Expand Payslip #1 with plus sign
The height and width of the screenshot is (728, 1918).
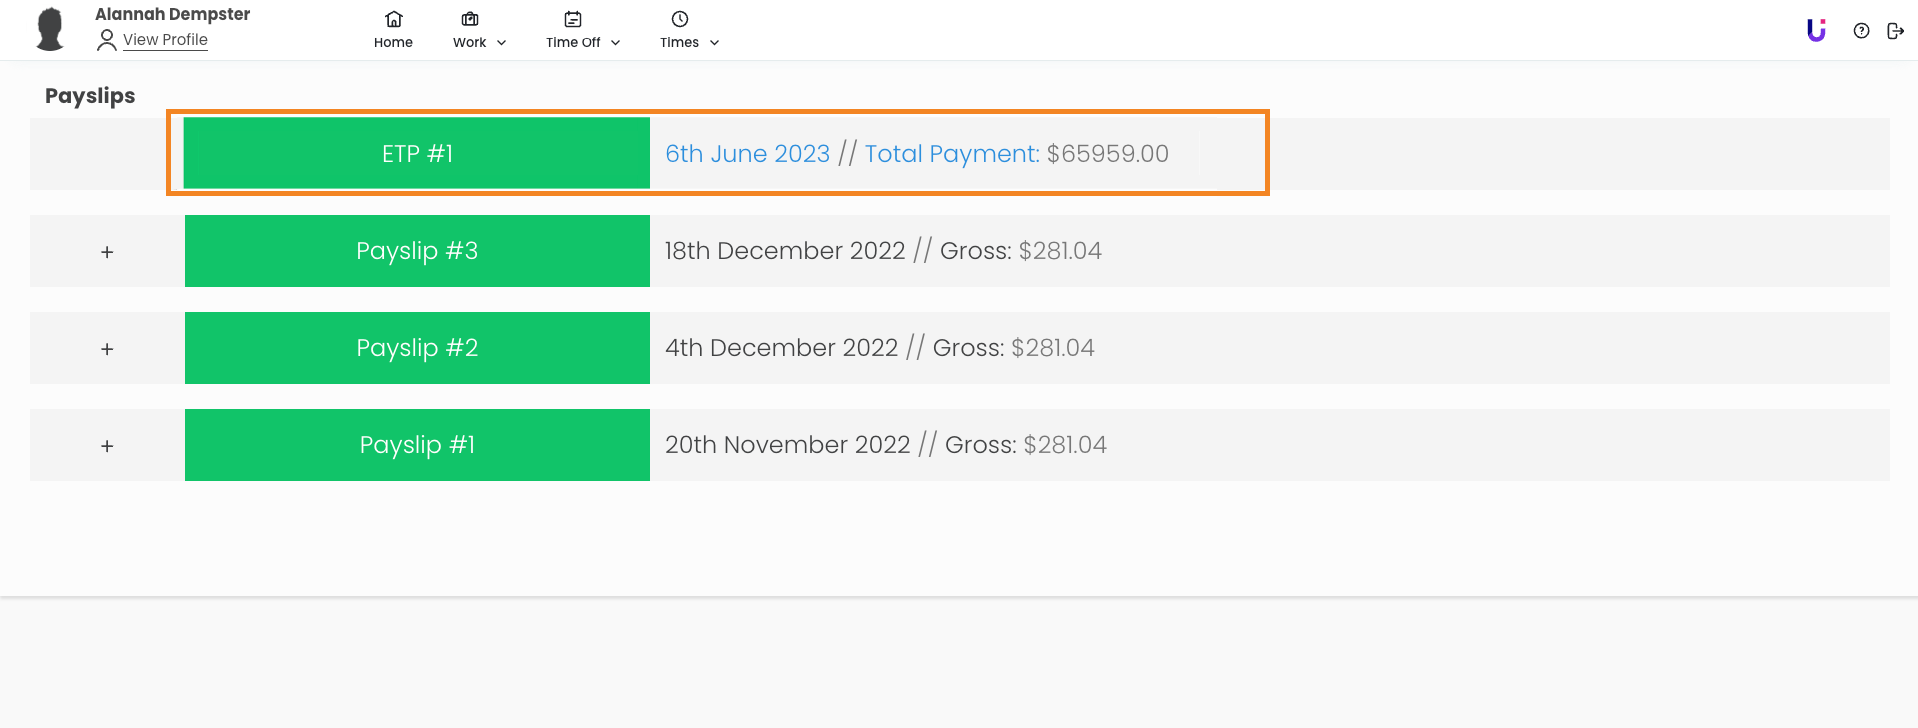click(x=107, y=446)
